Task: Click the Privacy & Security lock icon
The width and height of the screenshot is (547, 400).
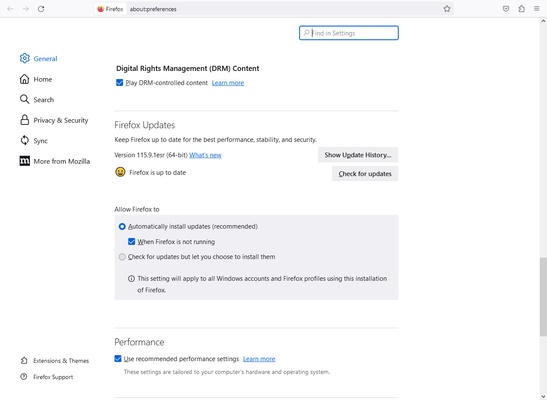Action: click(x=24, y=120)
